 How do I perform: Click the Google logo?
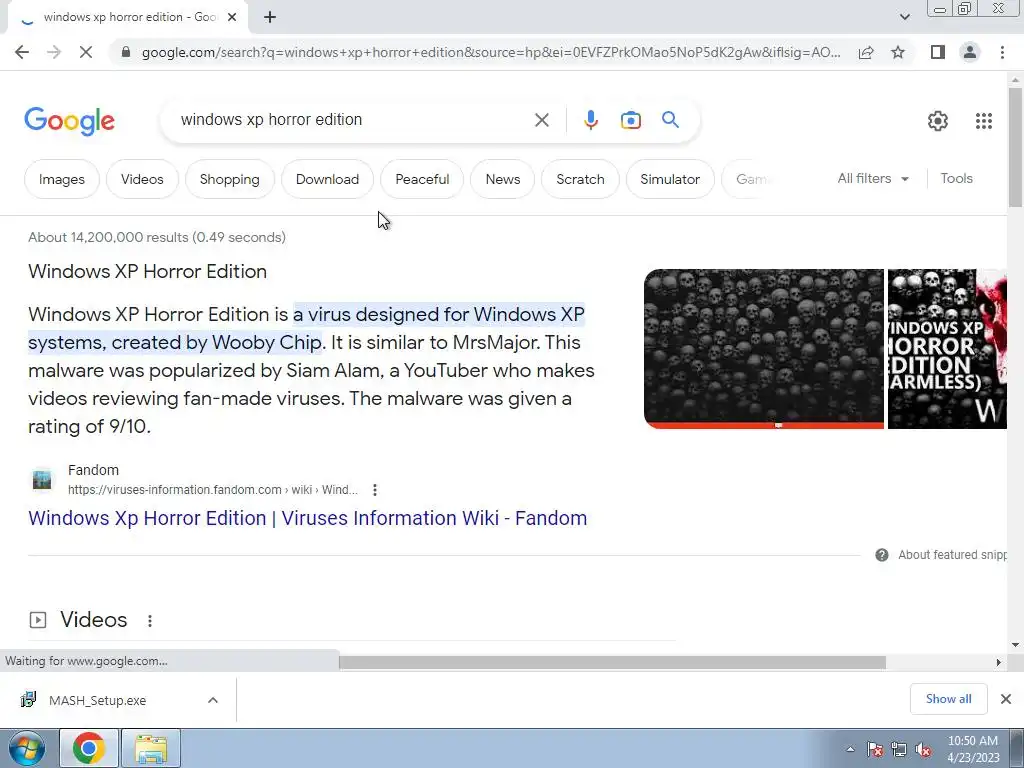pos(69,121)
